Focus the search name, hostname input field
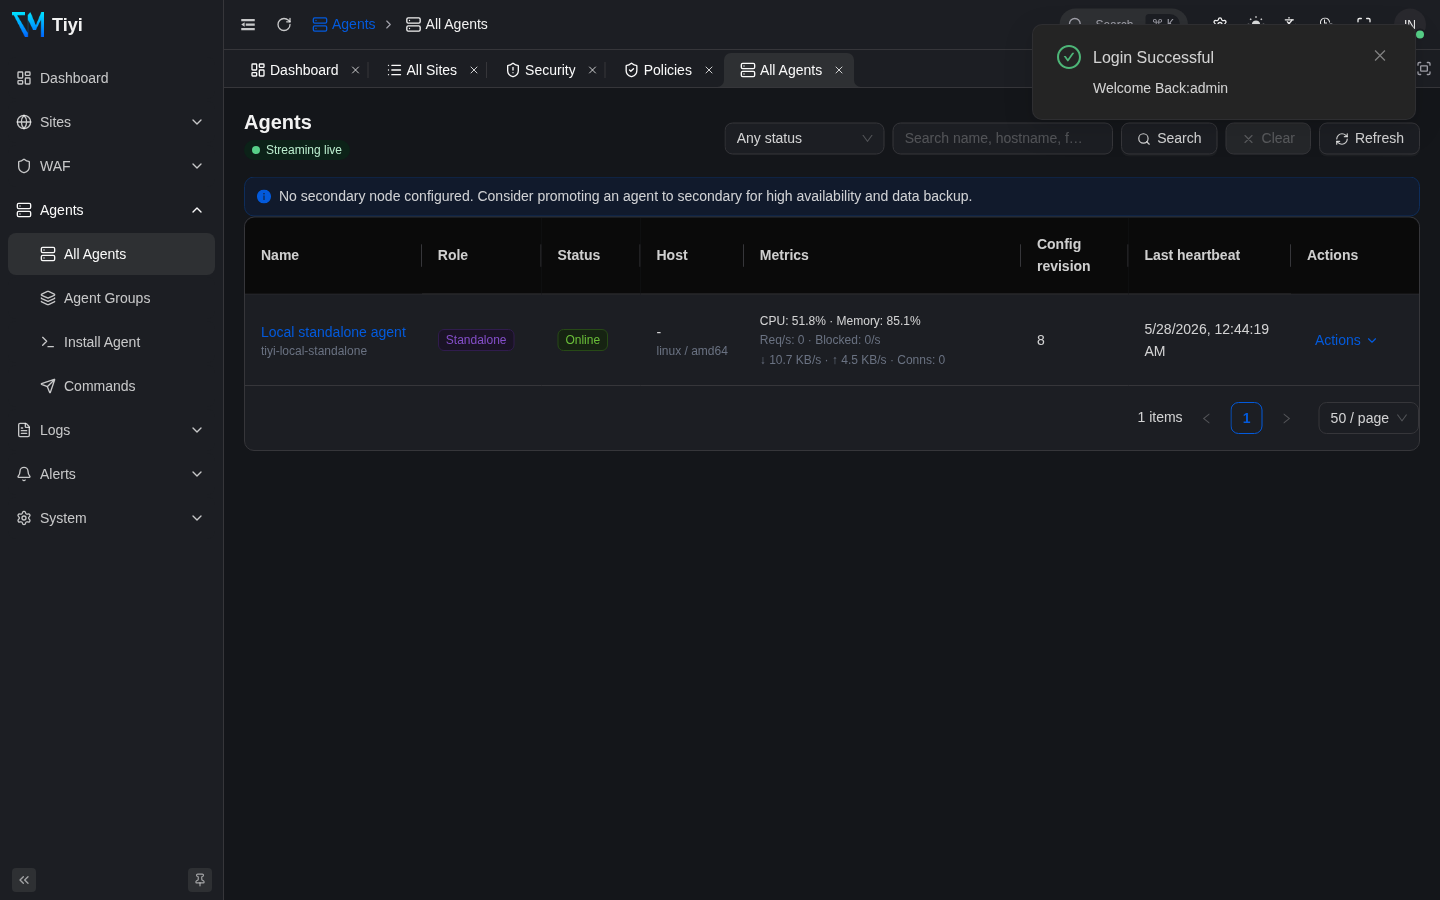The image size is (1440, 900). [x=1002, y=138]
